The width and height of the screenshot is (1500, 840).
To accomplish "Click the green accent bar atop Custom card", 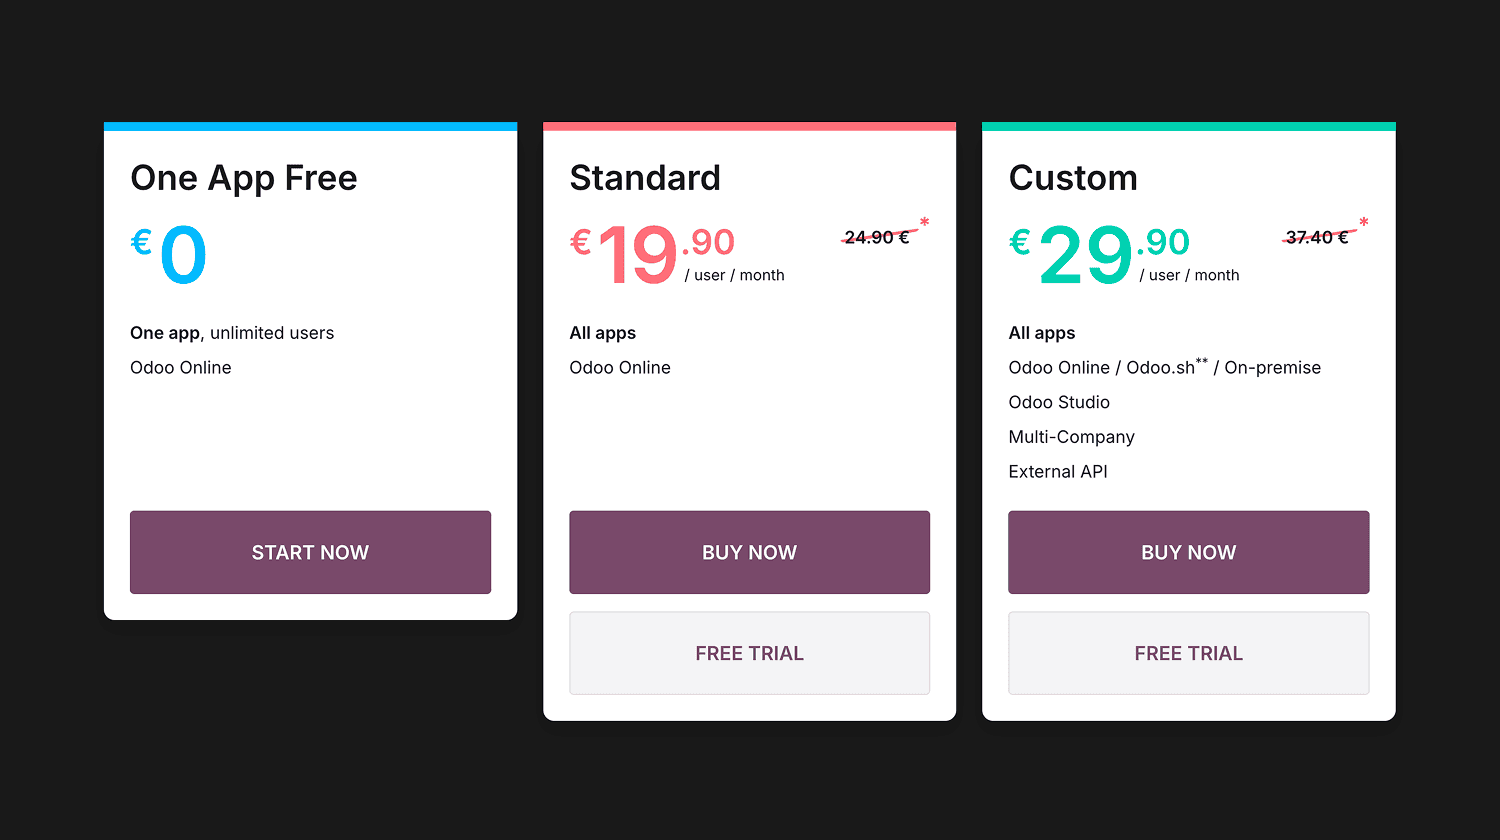I will [x=1188, y=125].
